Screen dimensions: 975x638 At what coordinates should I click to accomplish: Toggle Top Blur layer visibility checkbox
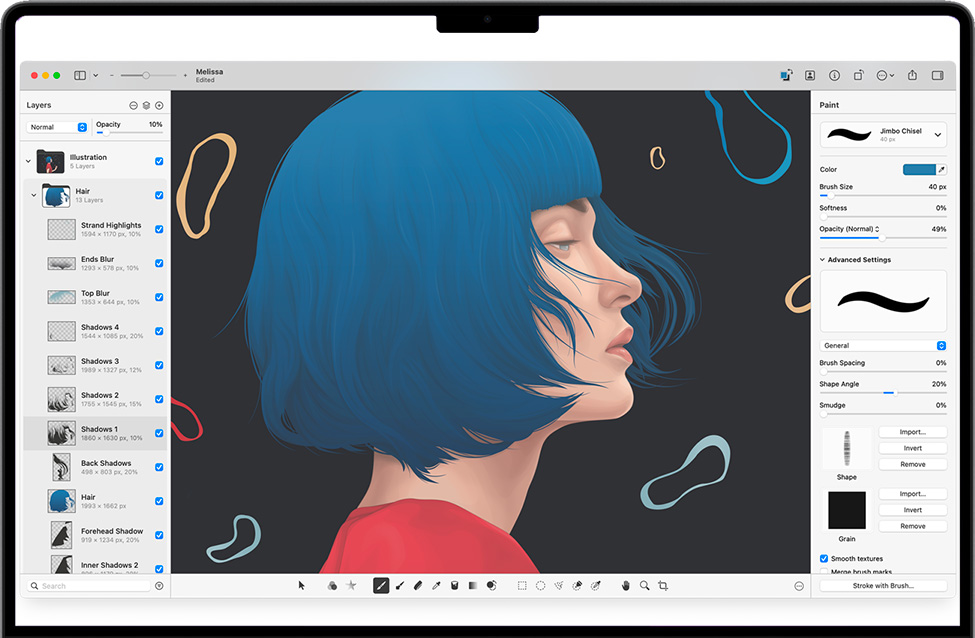click(x=159, y=297)
